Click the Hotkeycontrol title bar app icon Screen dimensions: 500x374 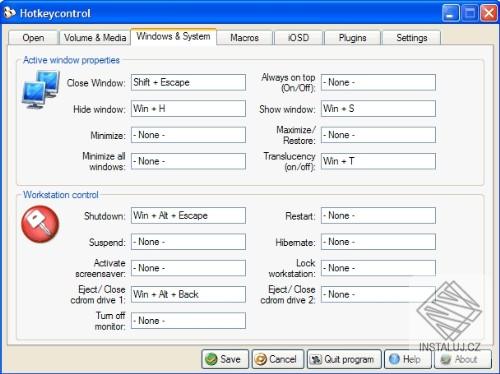9,13
